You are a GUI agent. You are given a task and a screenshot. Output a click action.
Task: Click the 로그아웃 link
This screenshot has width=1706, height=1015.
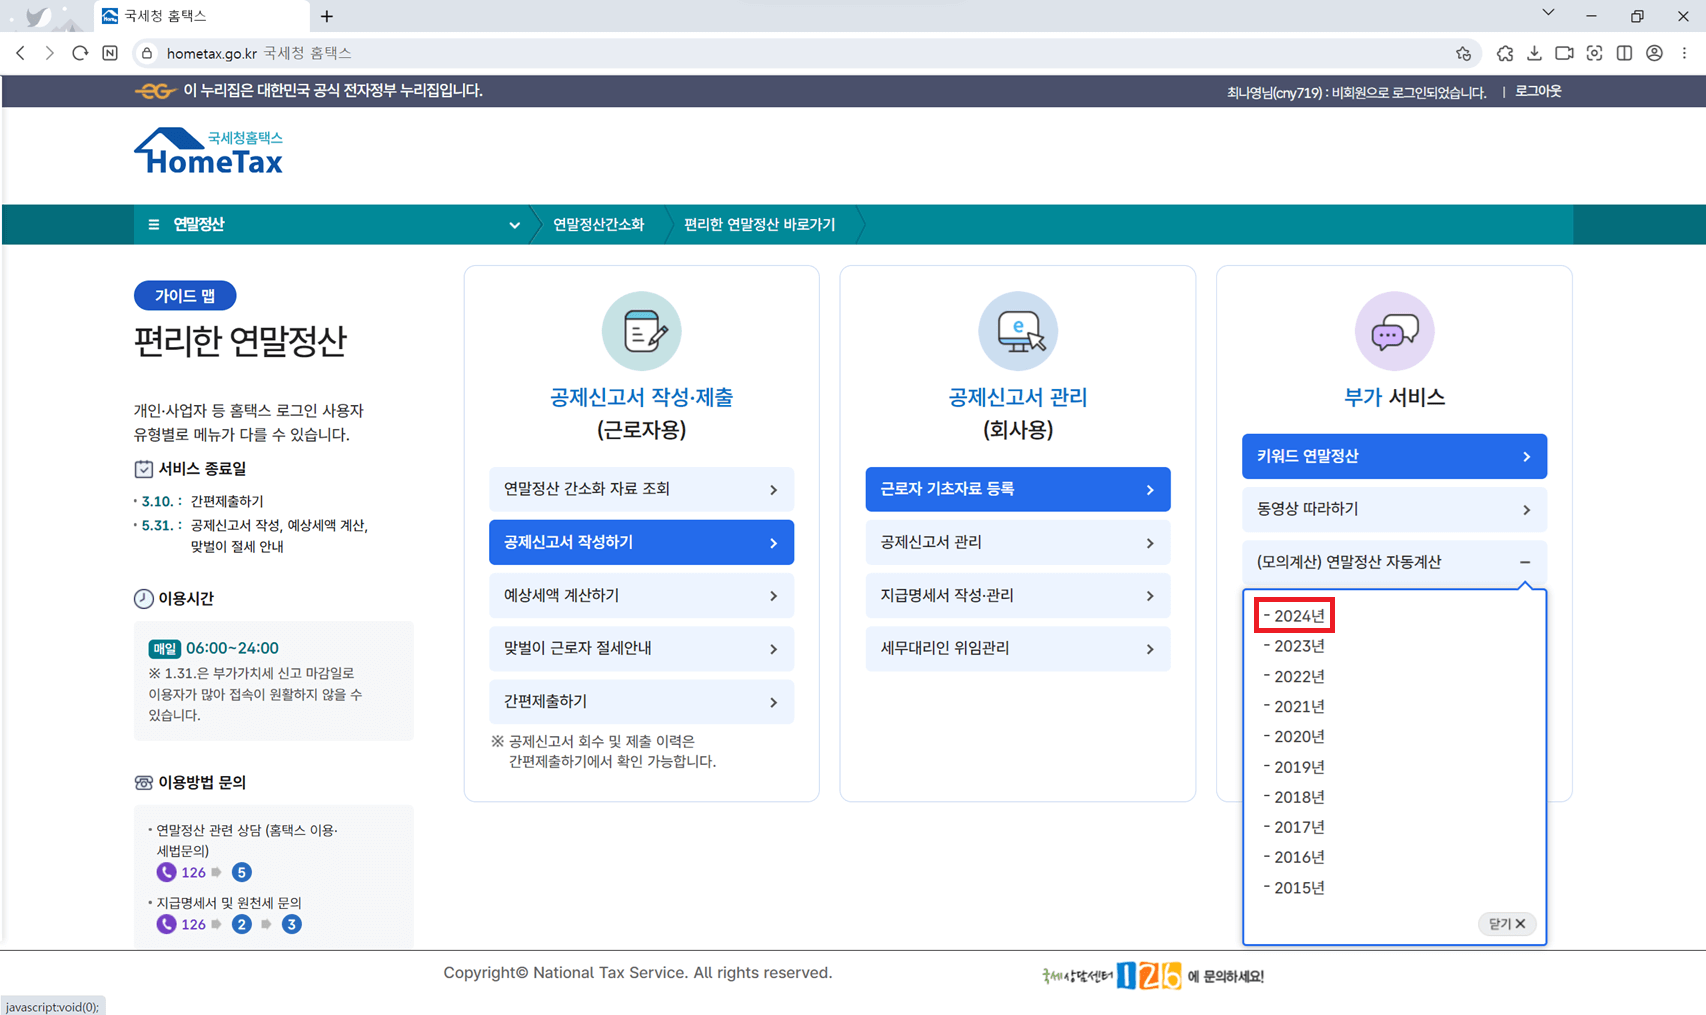click(1537, 91)
